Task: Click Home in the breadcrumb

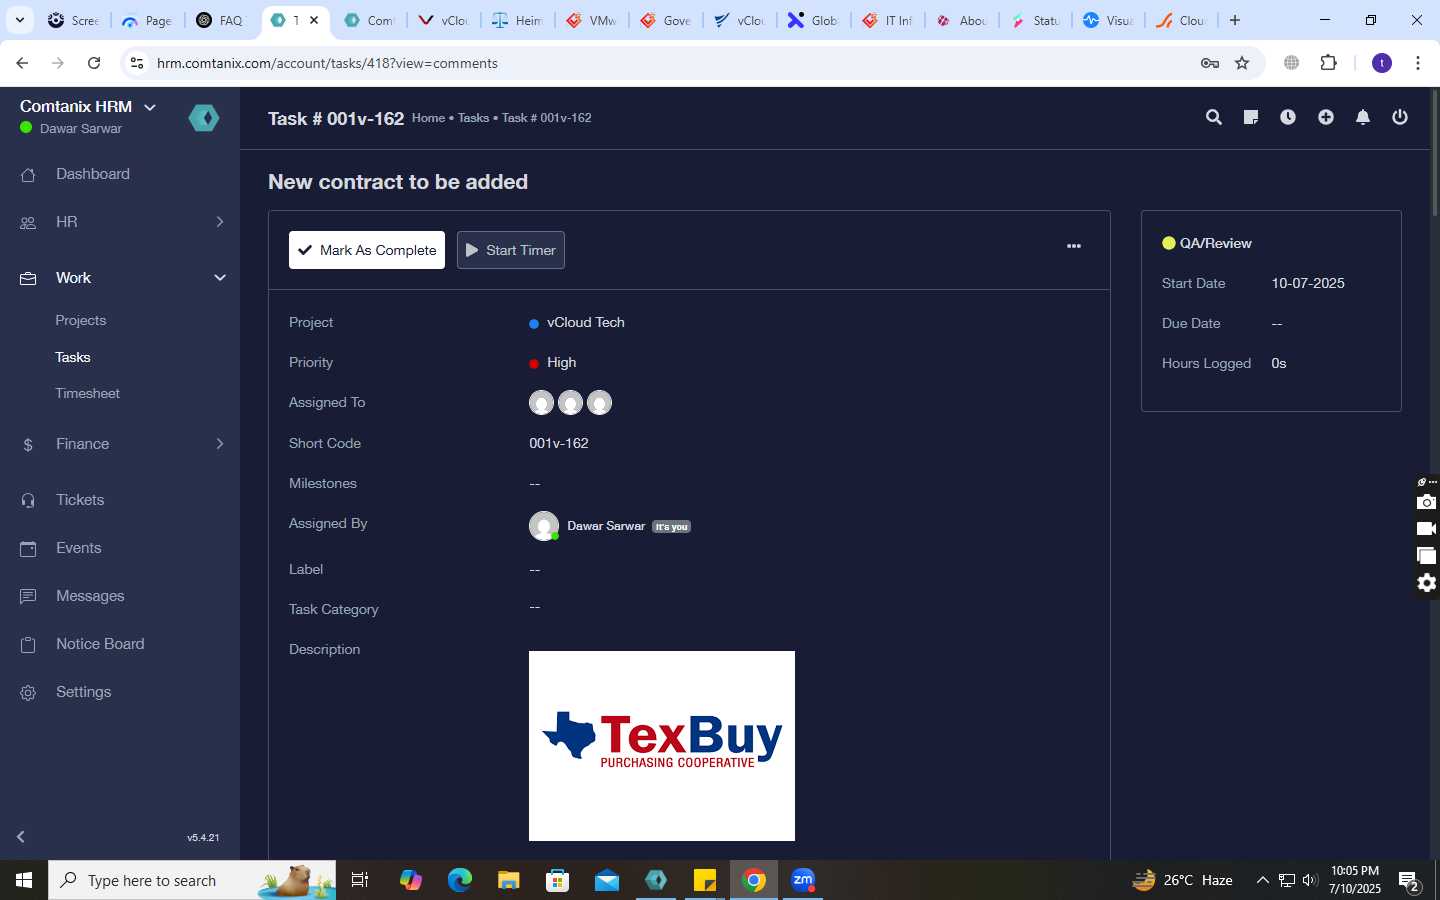Action: (x=428, y=118)
